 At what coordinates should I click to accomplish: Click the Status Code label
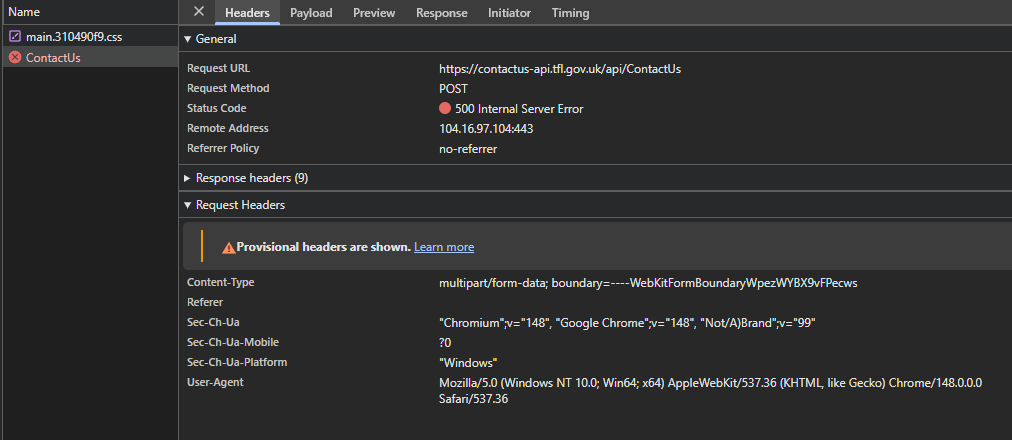tap(216, 108)
